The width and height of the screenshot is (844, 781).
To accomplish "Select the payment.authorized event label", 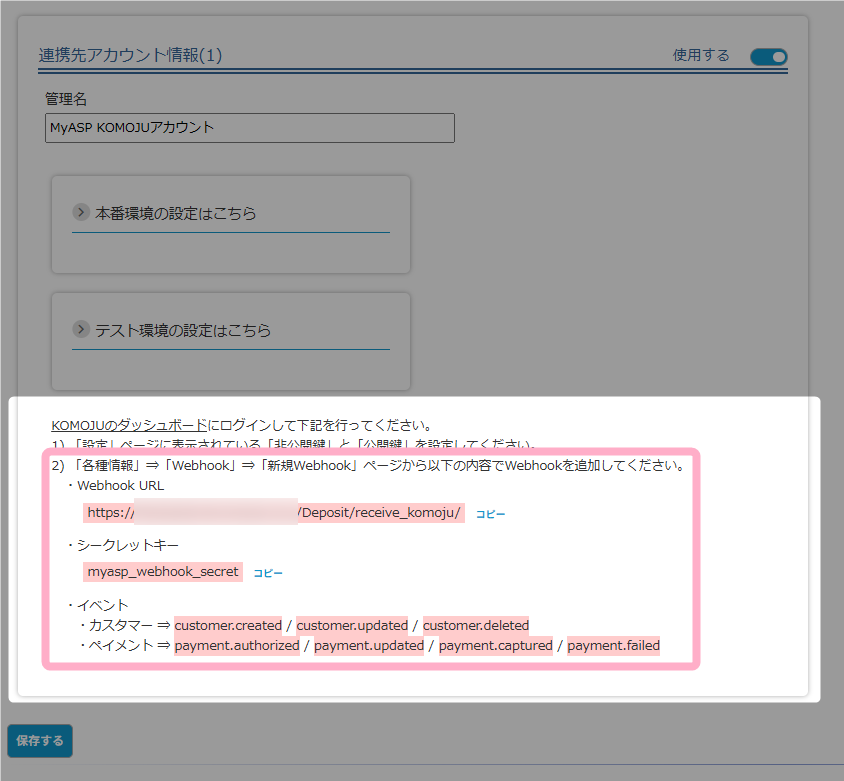I will (237, 646).
